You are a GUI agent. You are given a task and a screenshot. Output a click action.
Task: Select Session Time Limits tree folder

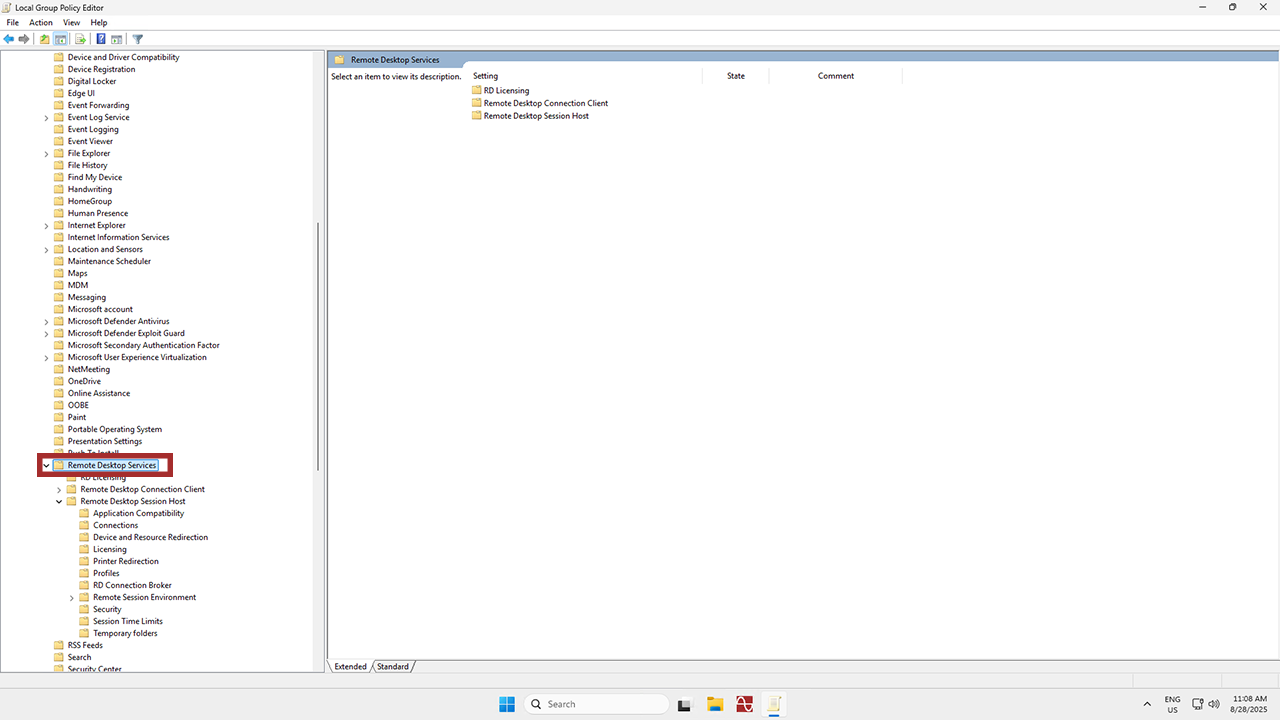(x=127, y=621)
